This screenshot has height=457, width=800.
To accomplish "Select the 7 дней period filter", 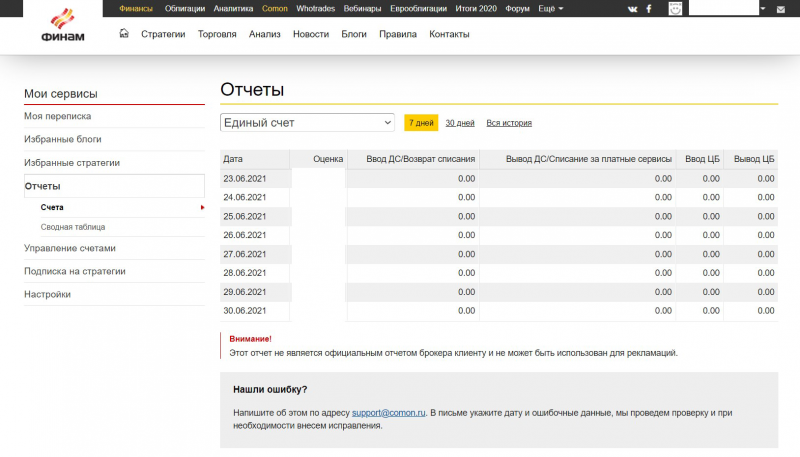I will click(421, 123).
